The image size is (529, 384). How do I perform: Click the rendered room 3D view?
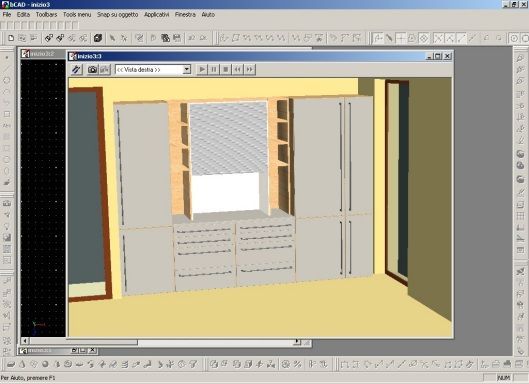click(x=260, y=207)
